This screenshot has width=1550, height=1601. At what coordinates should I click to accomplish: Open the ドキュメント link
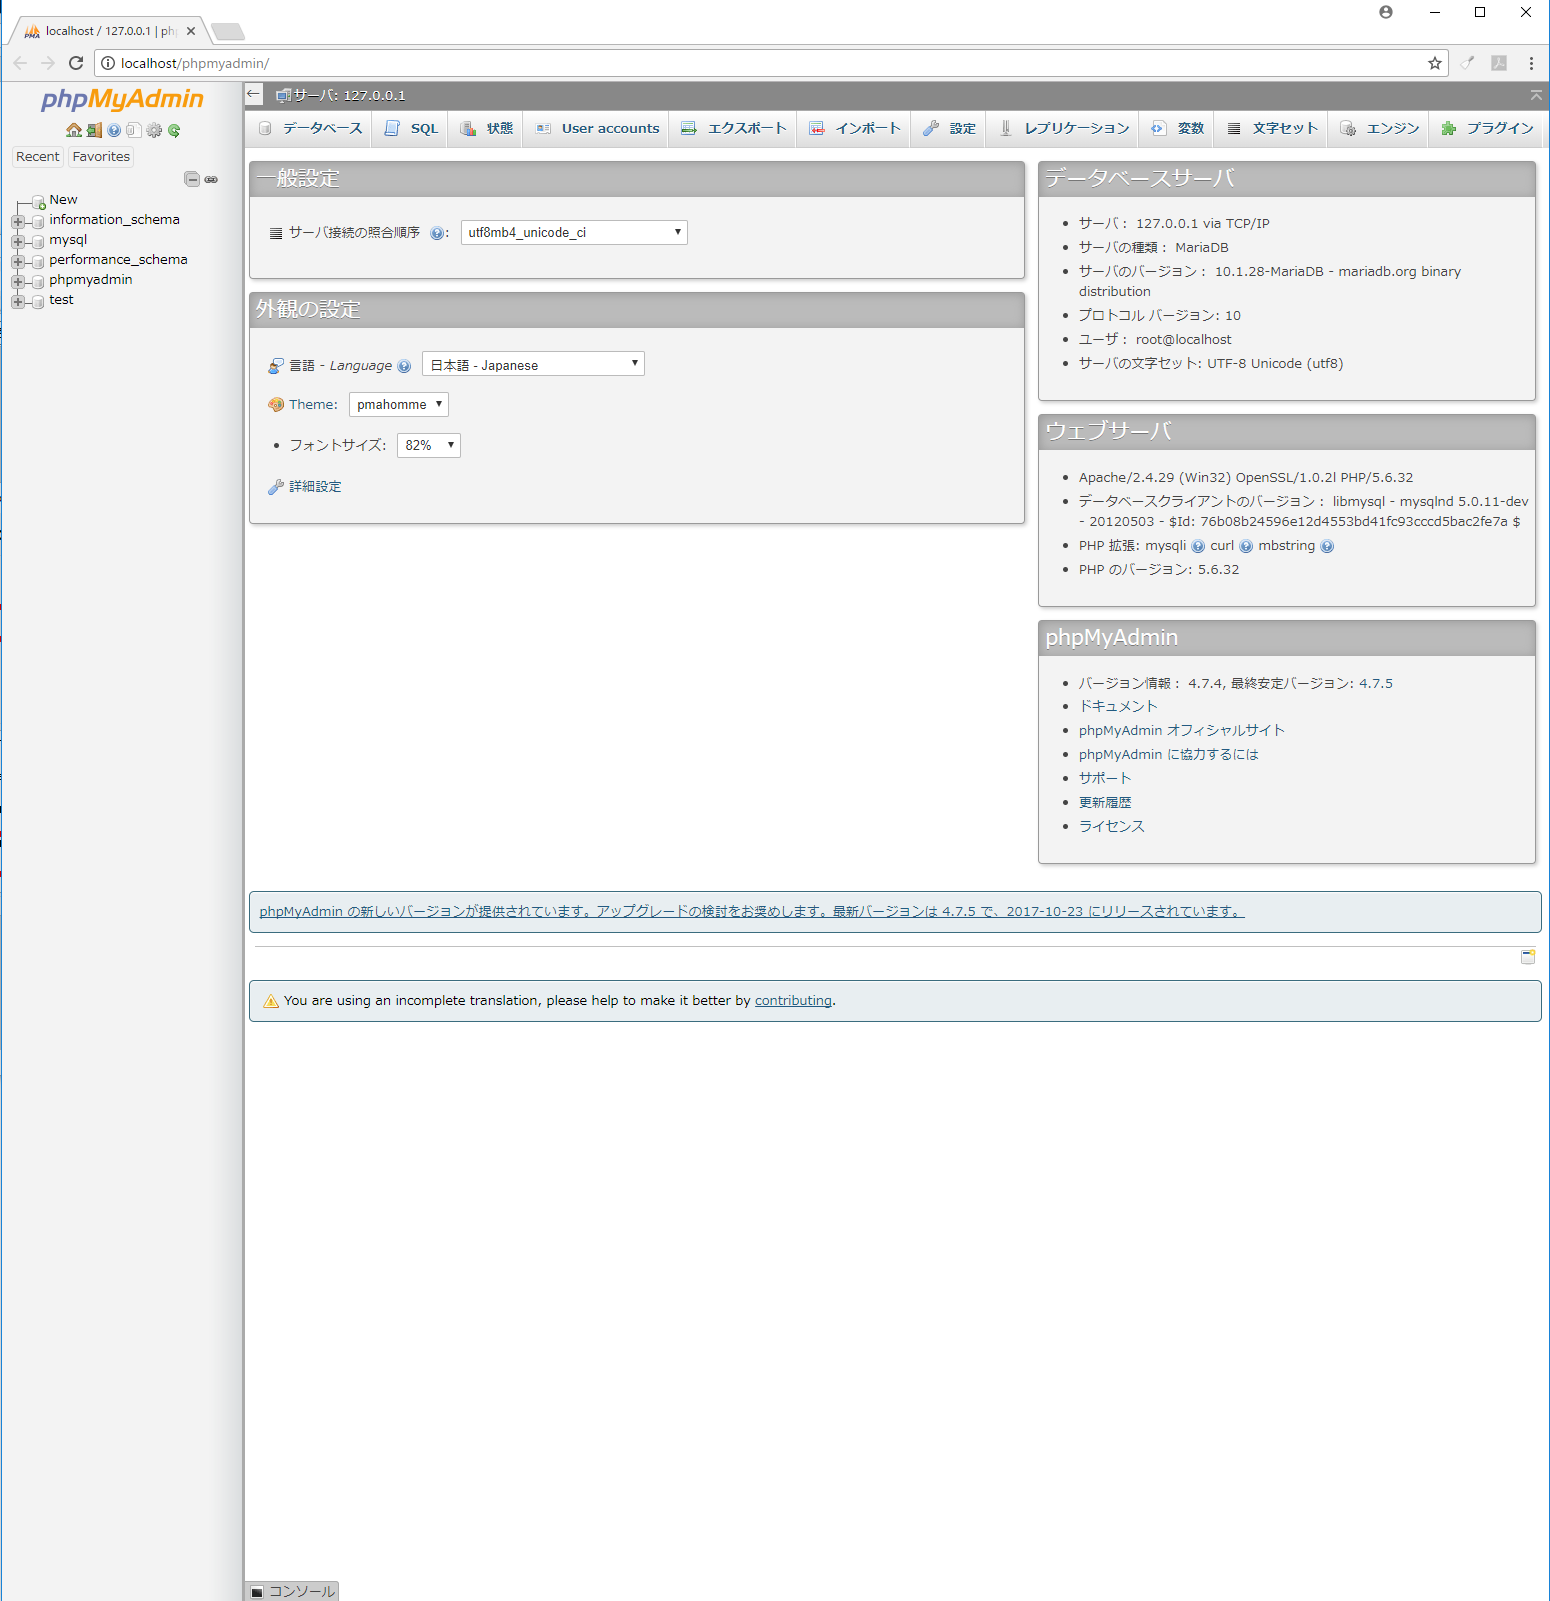click(x=1118, y=706)
